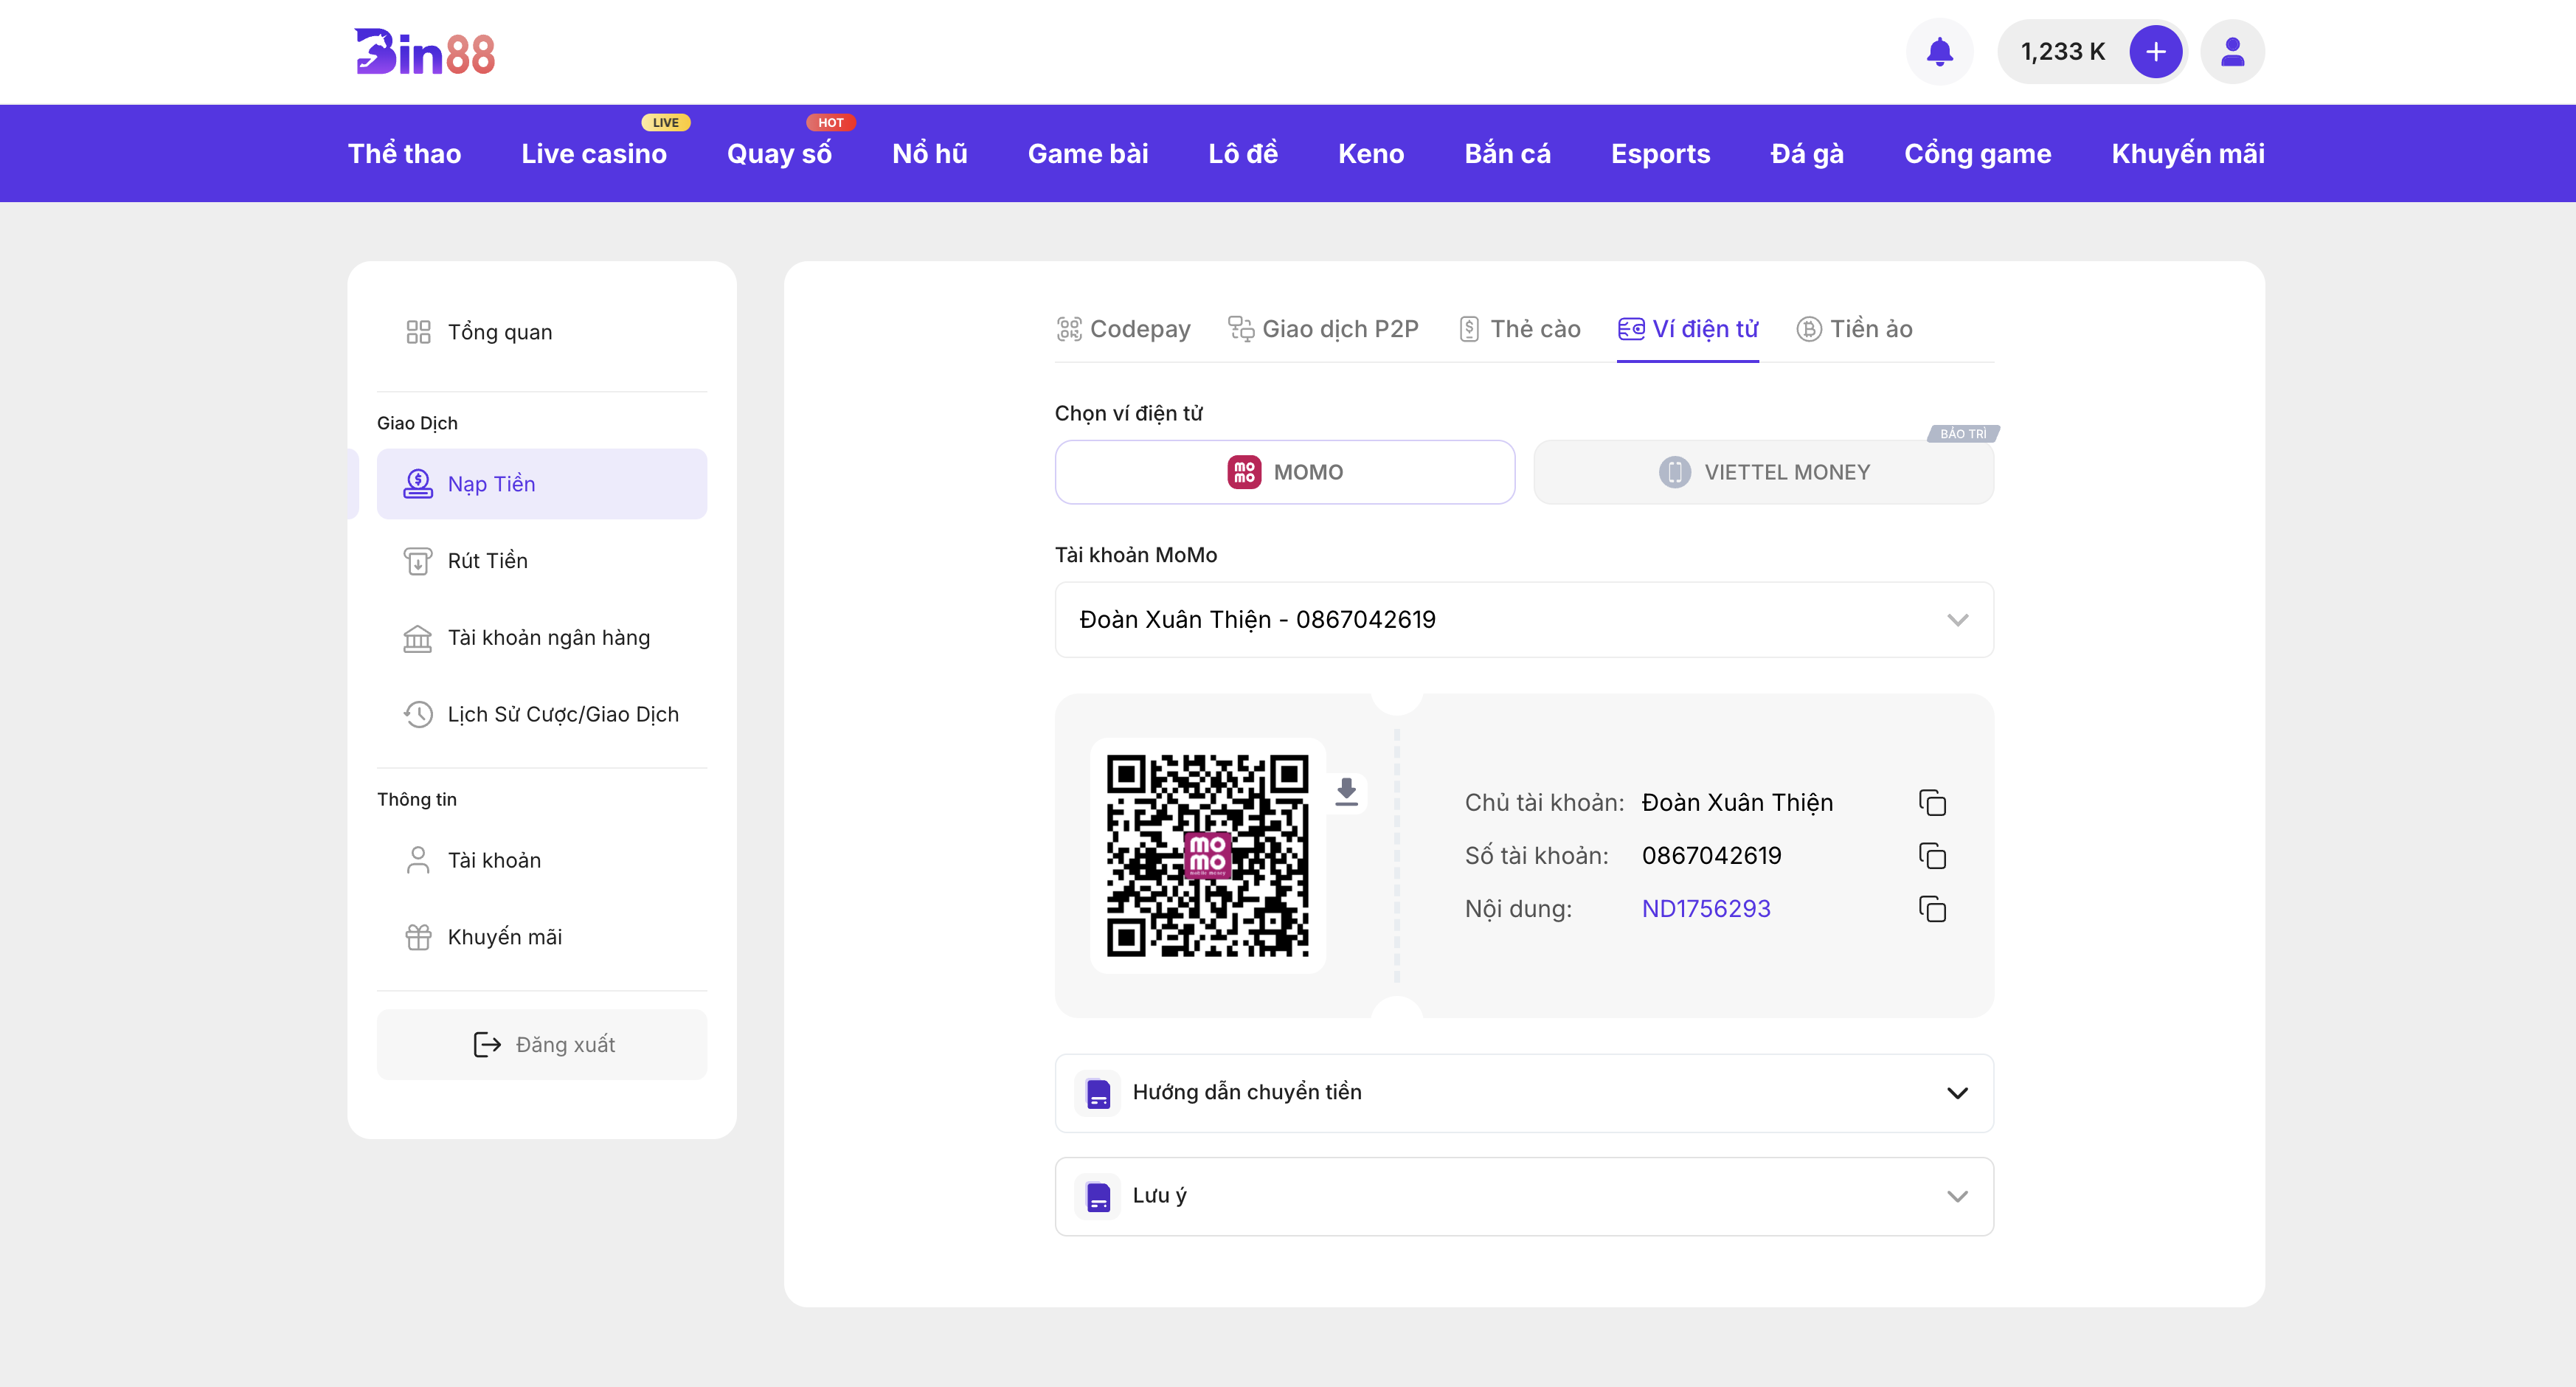Open Cổng game in the navigation bar
Viewport: 2576px width, 1387px height.
(1977, 154)
